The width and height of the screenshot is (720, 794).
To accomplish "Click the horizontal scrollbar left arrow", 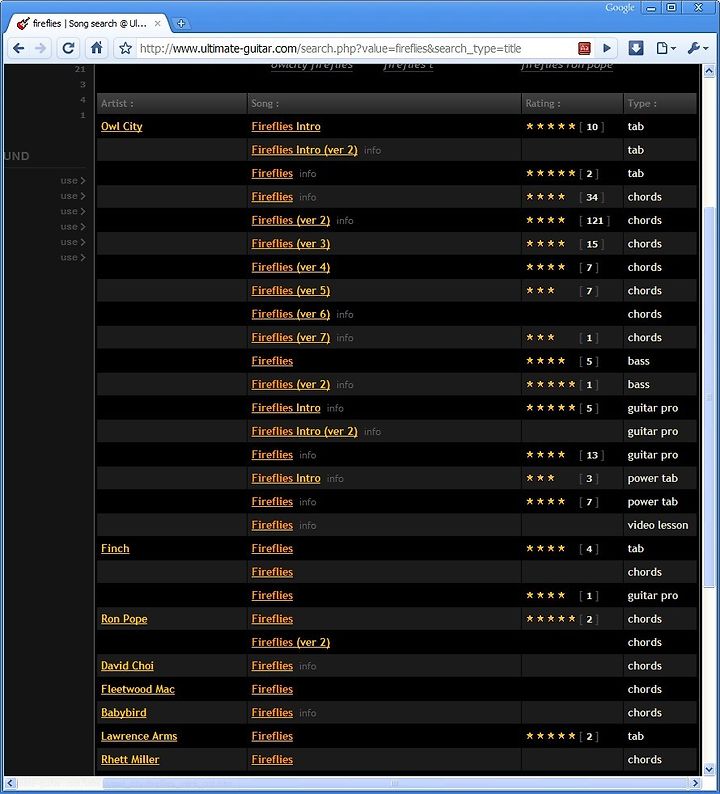I will click(10, 783).
